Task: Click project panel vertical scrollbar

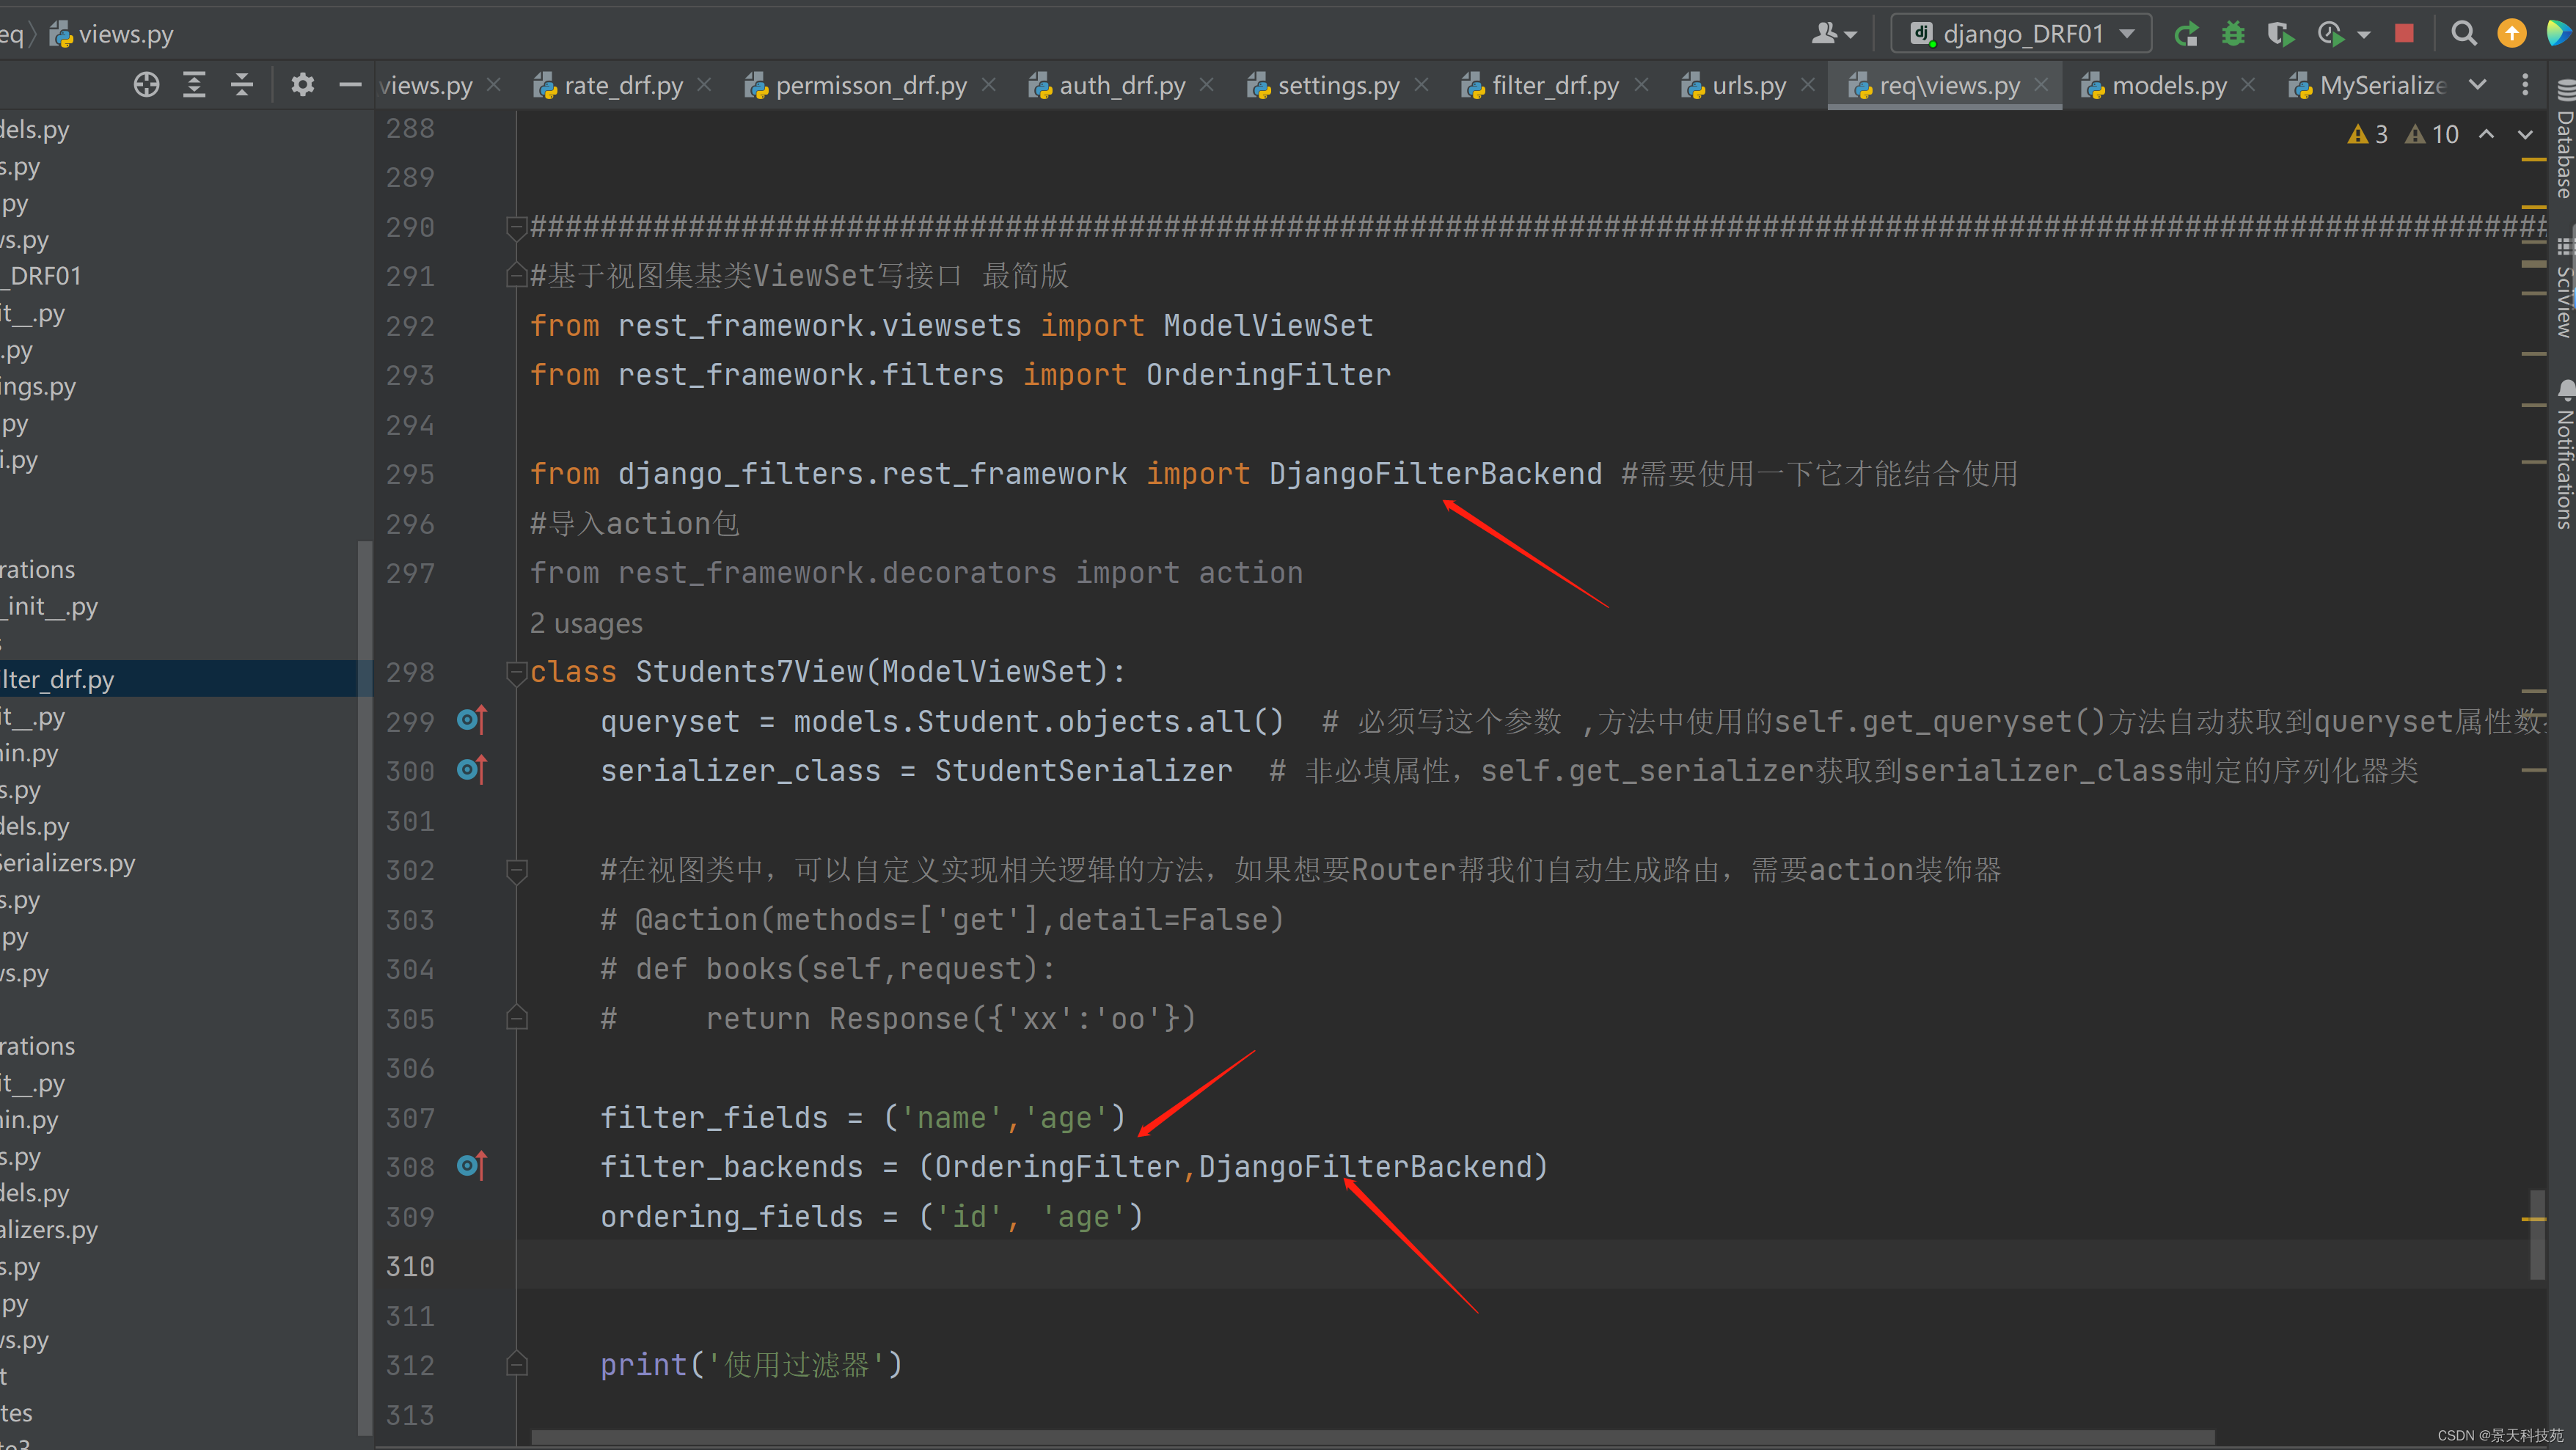Action: click(365, 988)
